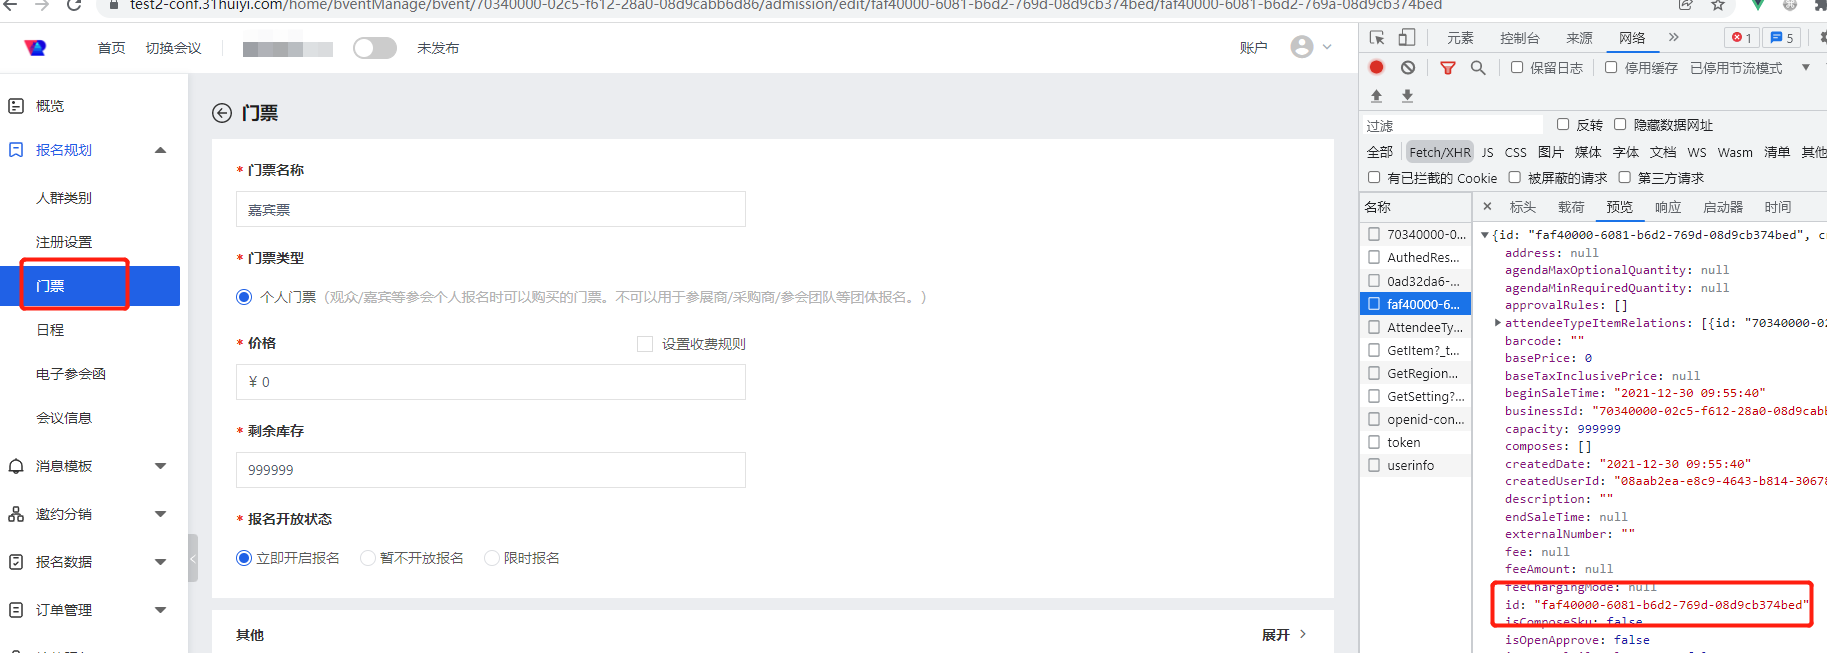This screenshot has width=1827, height=653.
Task: Click the import HAR upload arrow
Action: click(x=1377, y=96)
